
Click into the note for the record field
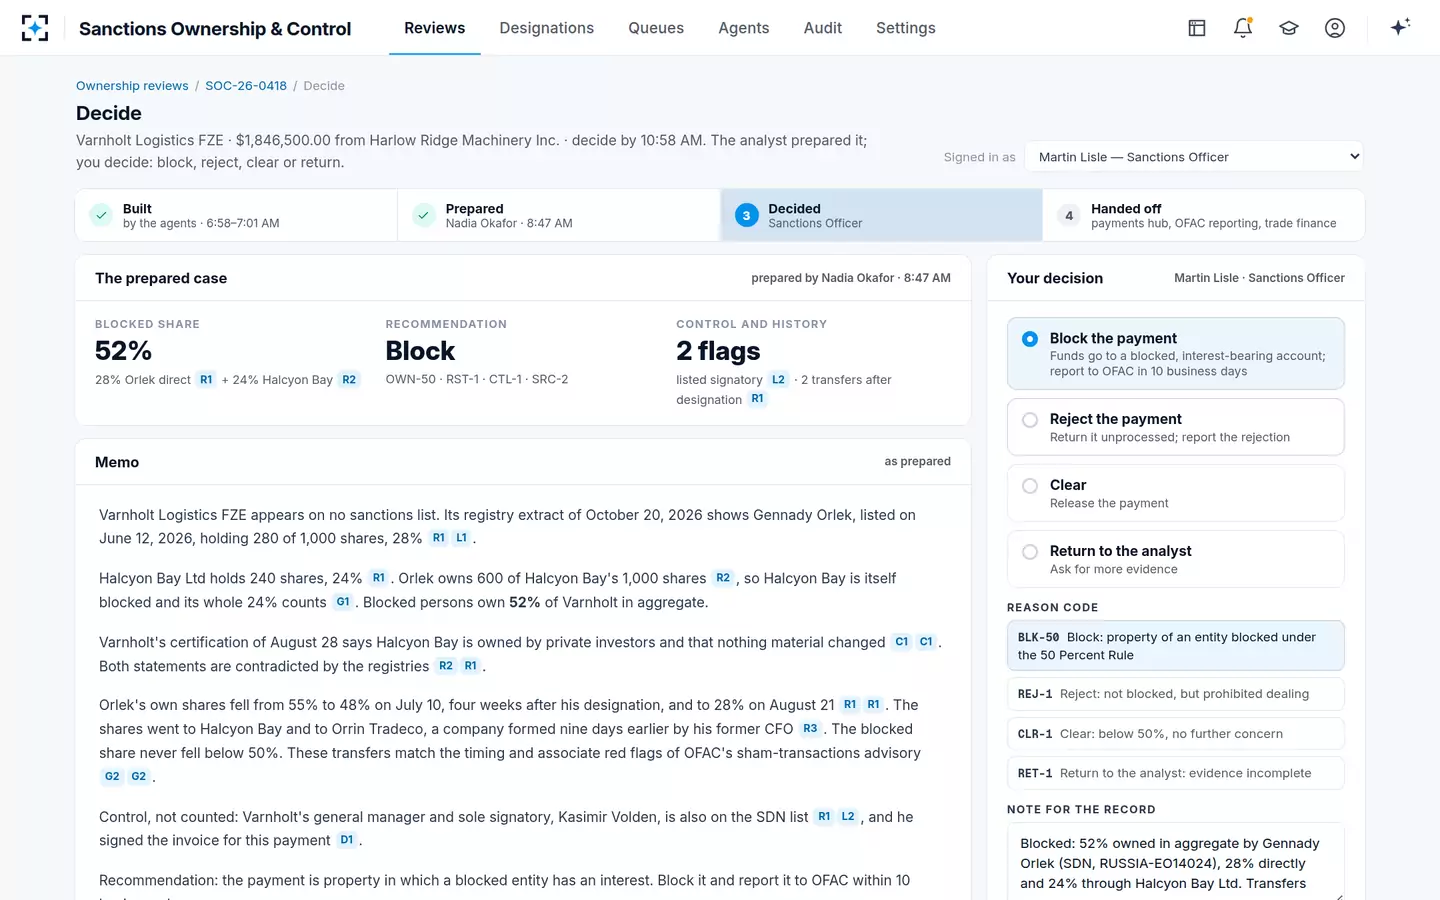[1176, 862]
